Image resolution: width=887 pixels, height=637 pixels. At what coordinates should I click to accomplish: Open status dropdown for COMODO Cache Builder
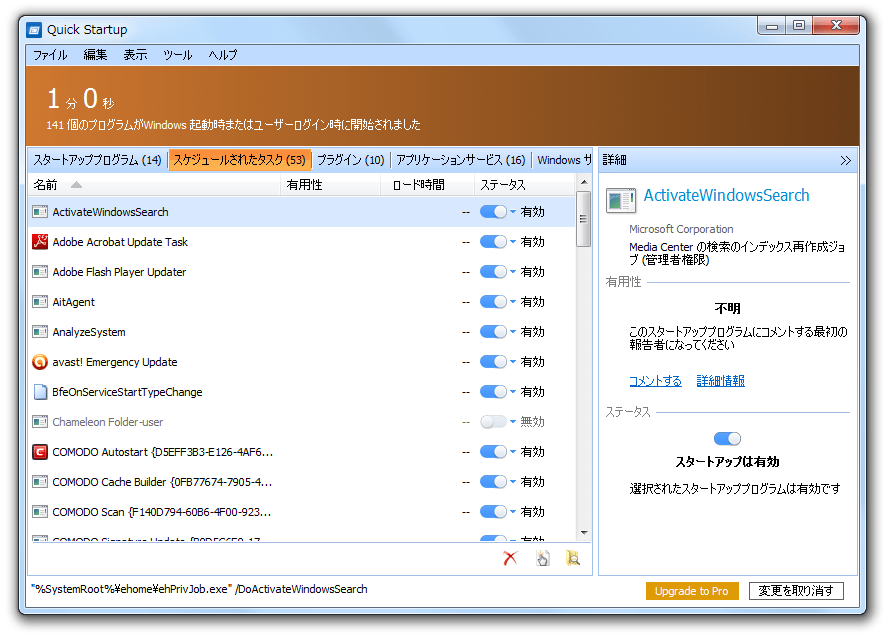click(x=513, y=481)
